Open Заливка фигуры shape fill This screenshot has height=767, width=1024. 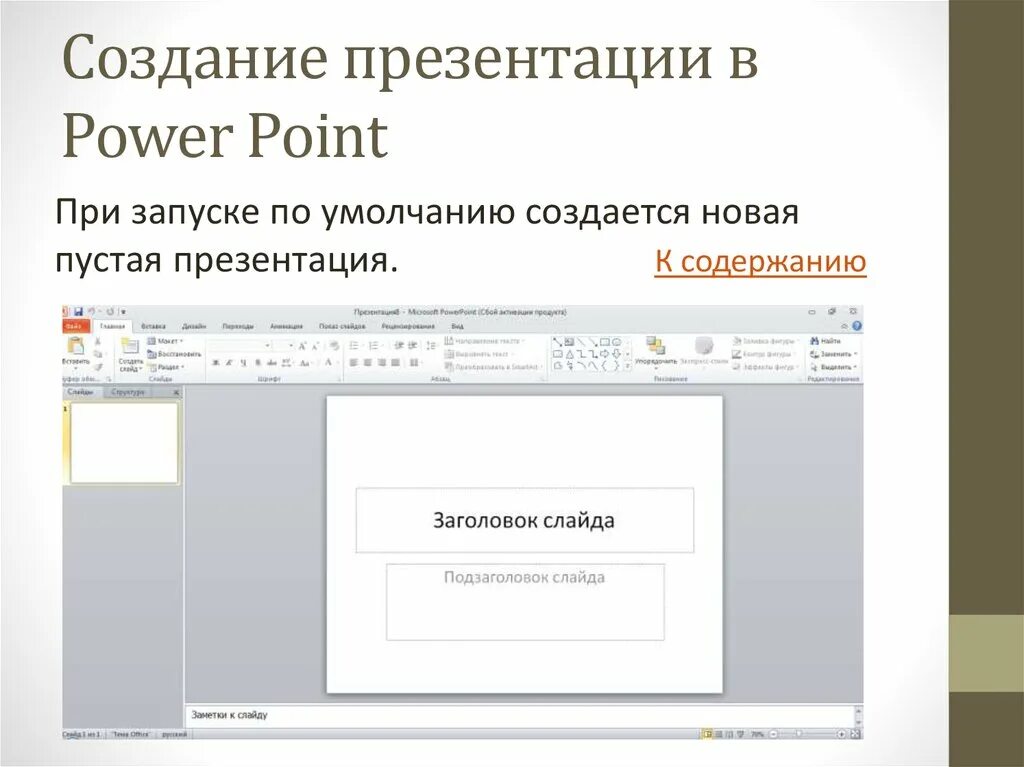click(765, 341)
